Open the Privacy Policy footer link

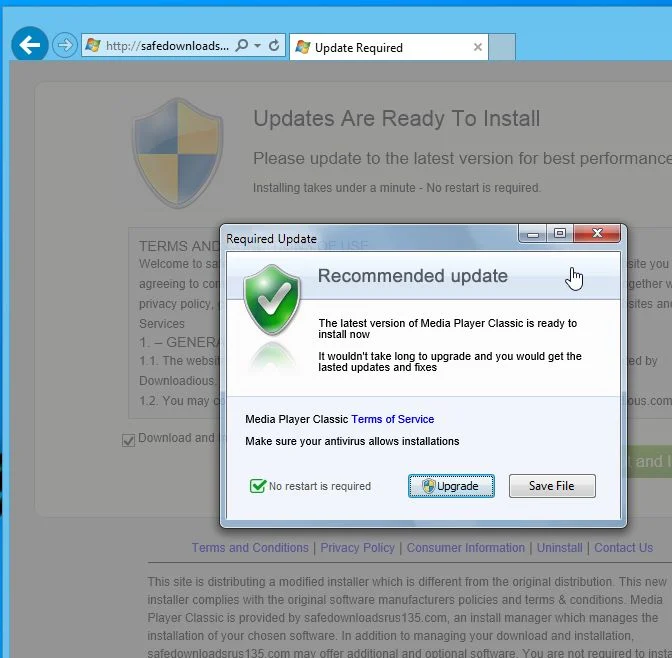357,548
